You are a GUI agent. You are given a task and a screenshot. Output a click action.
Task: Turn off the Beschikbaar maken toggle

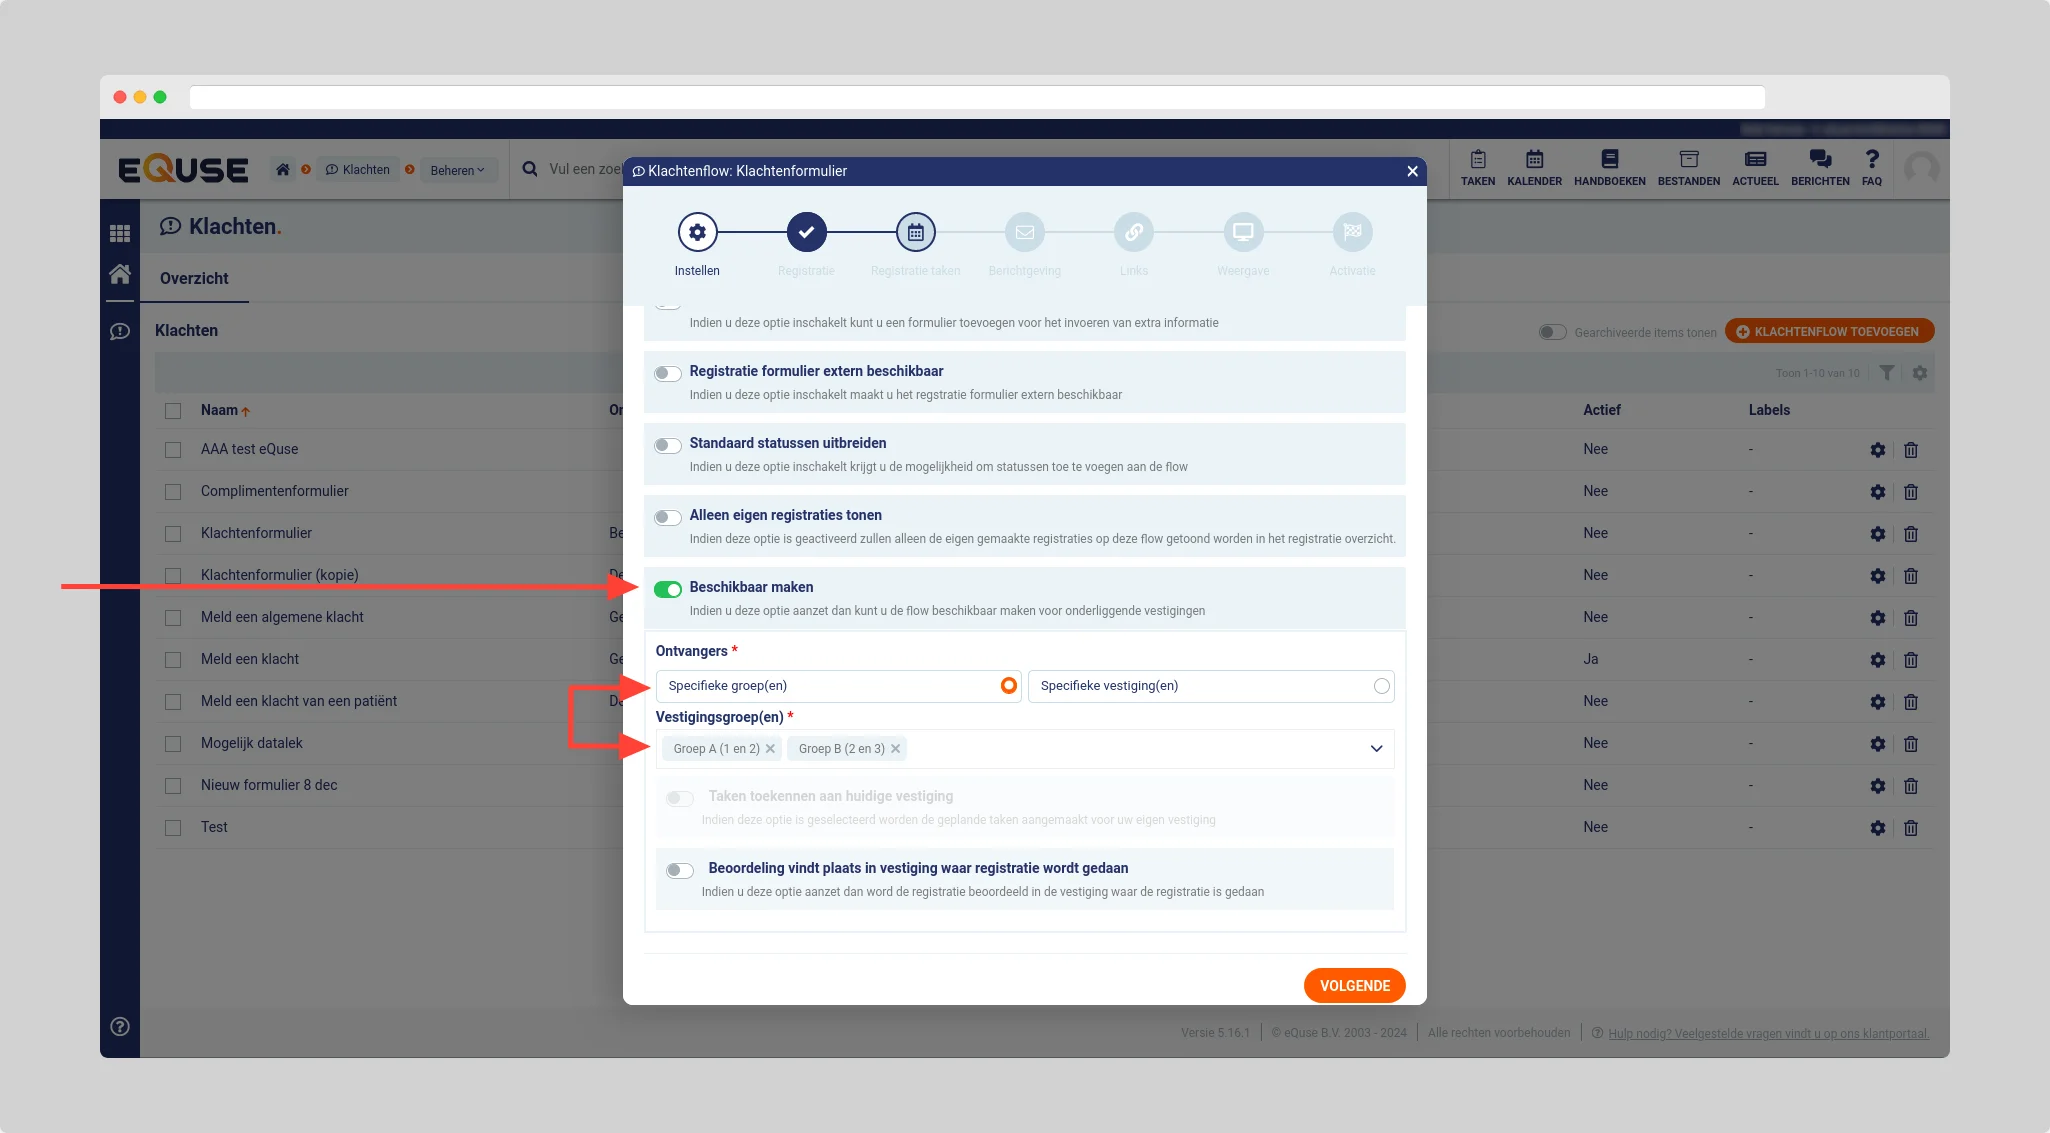[x=668, y=589]
